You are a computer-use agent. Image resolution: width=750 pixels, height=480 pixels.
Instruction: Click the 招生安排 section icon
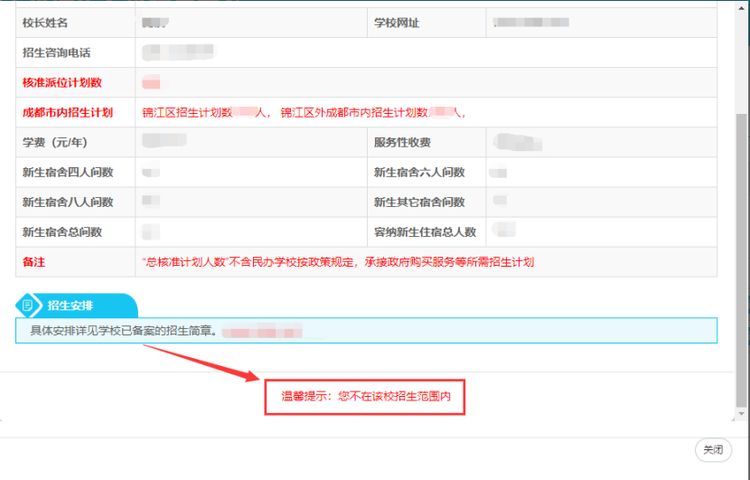pos(28,305)
